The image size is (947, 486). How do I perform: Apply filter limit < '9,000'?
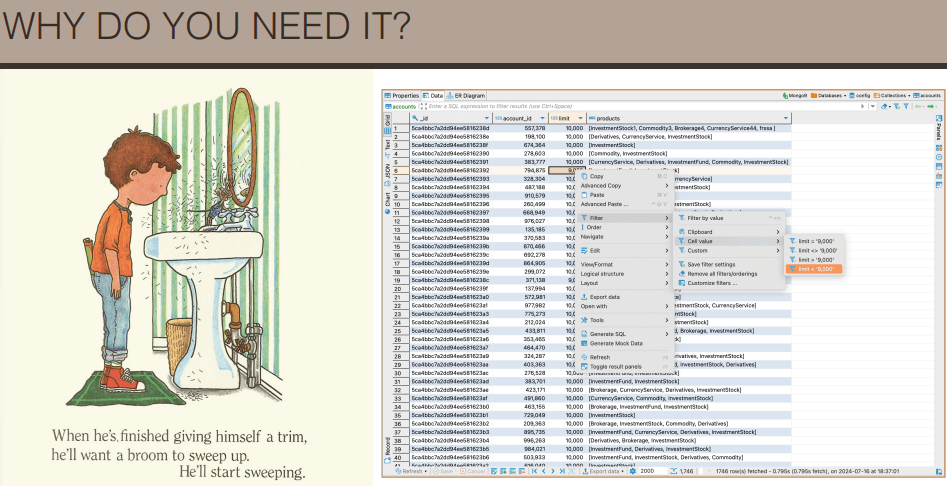click(814, 269)
